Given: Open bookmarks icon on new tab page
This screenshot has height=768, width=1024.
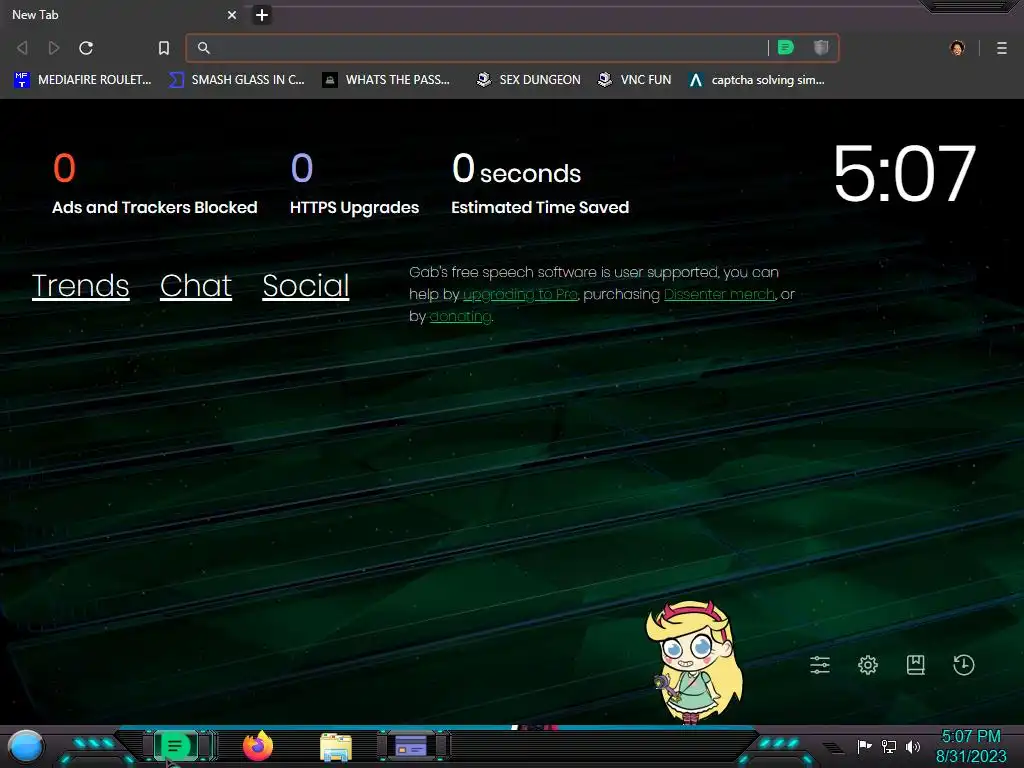Looking at the screenshot, I should 916,665.
